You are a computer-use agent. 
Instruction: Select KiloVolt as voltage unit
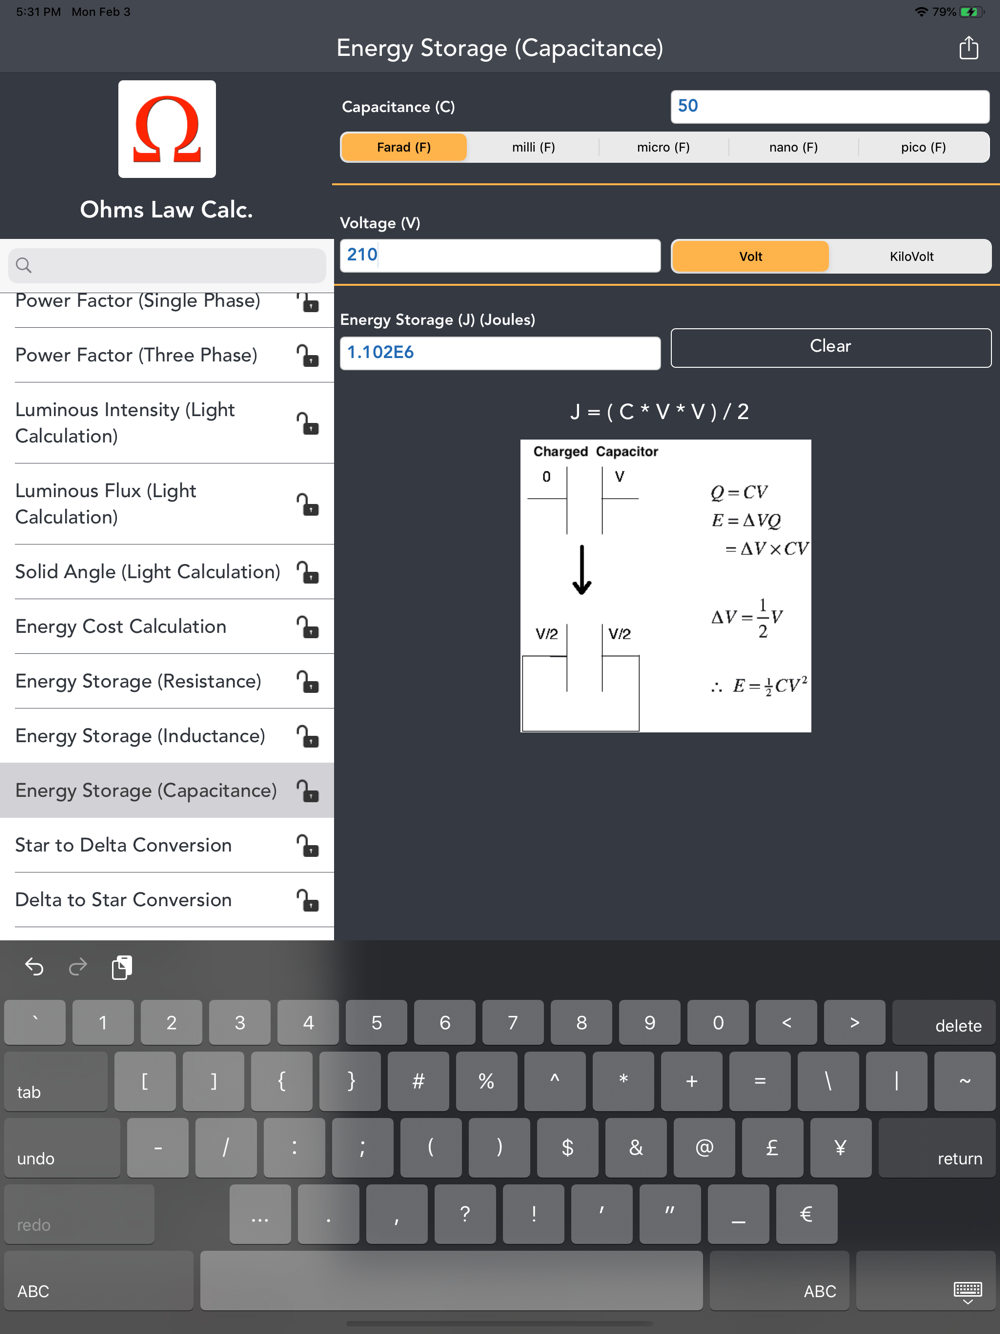[x=911, y=257]
